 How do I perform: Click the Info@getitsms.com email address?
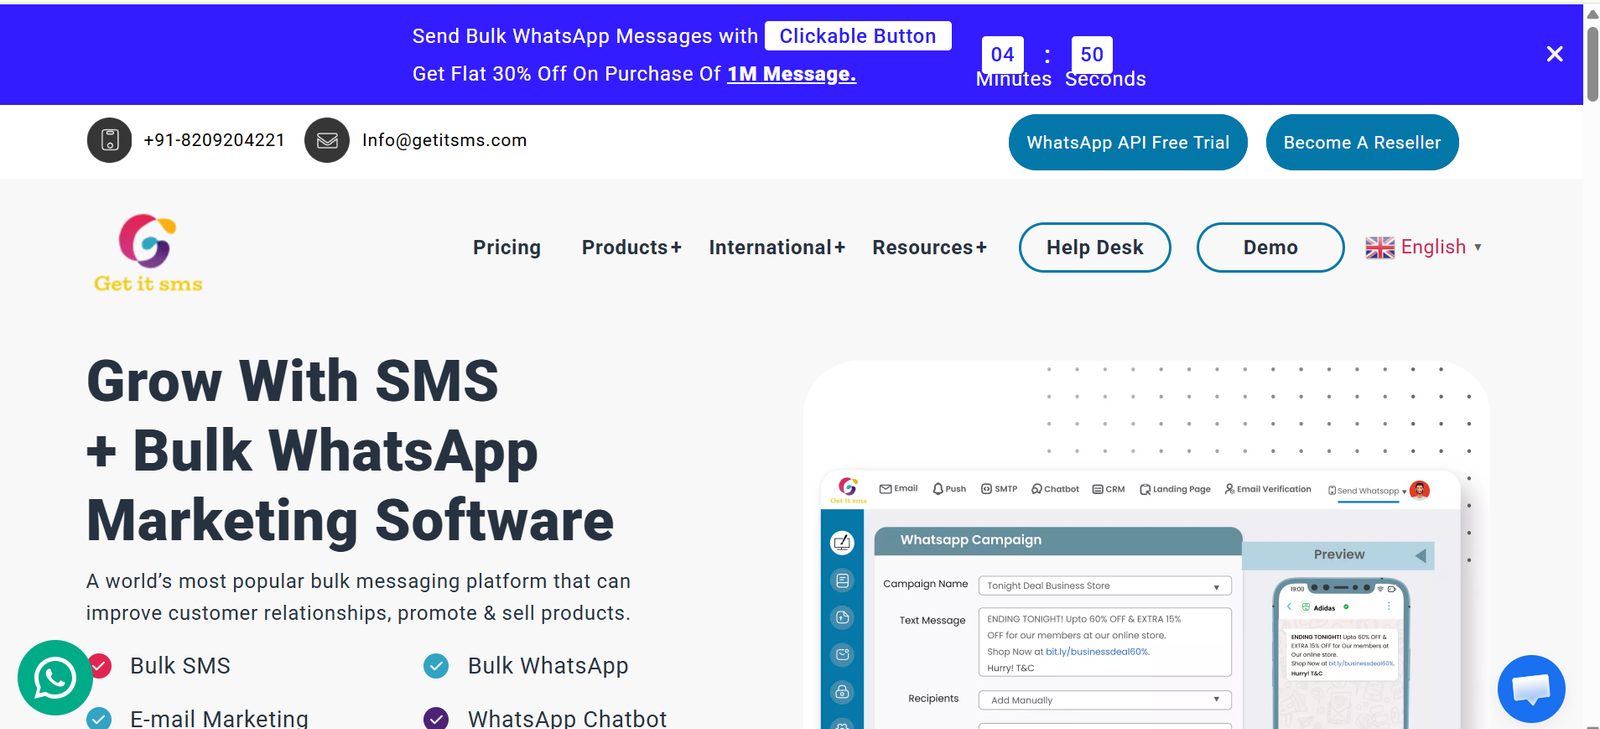click(x=444, y=140)
